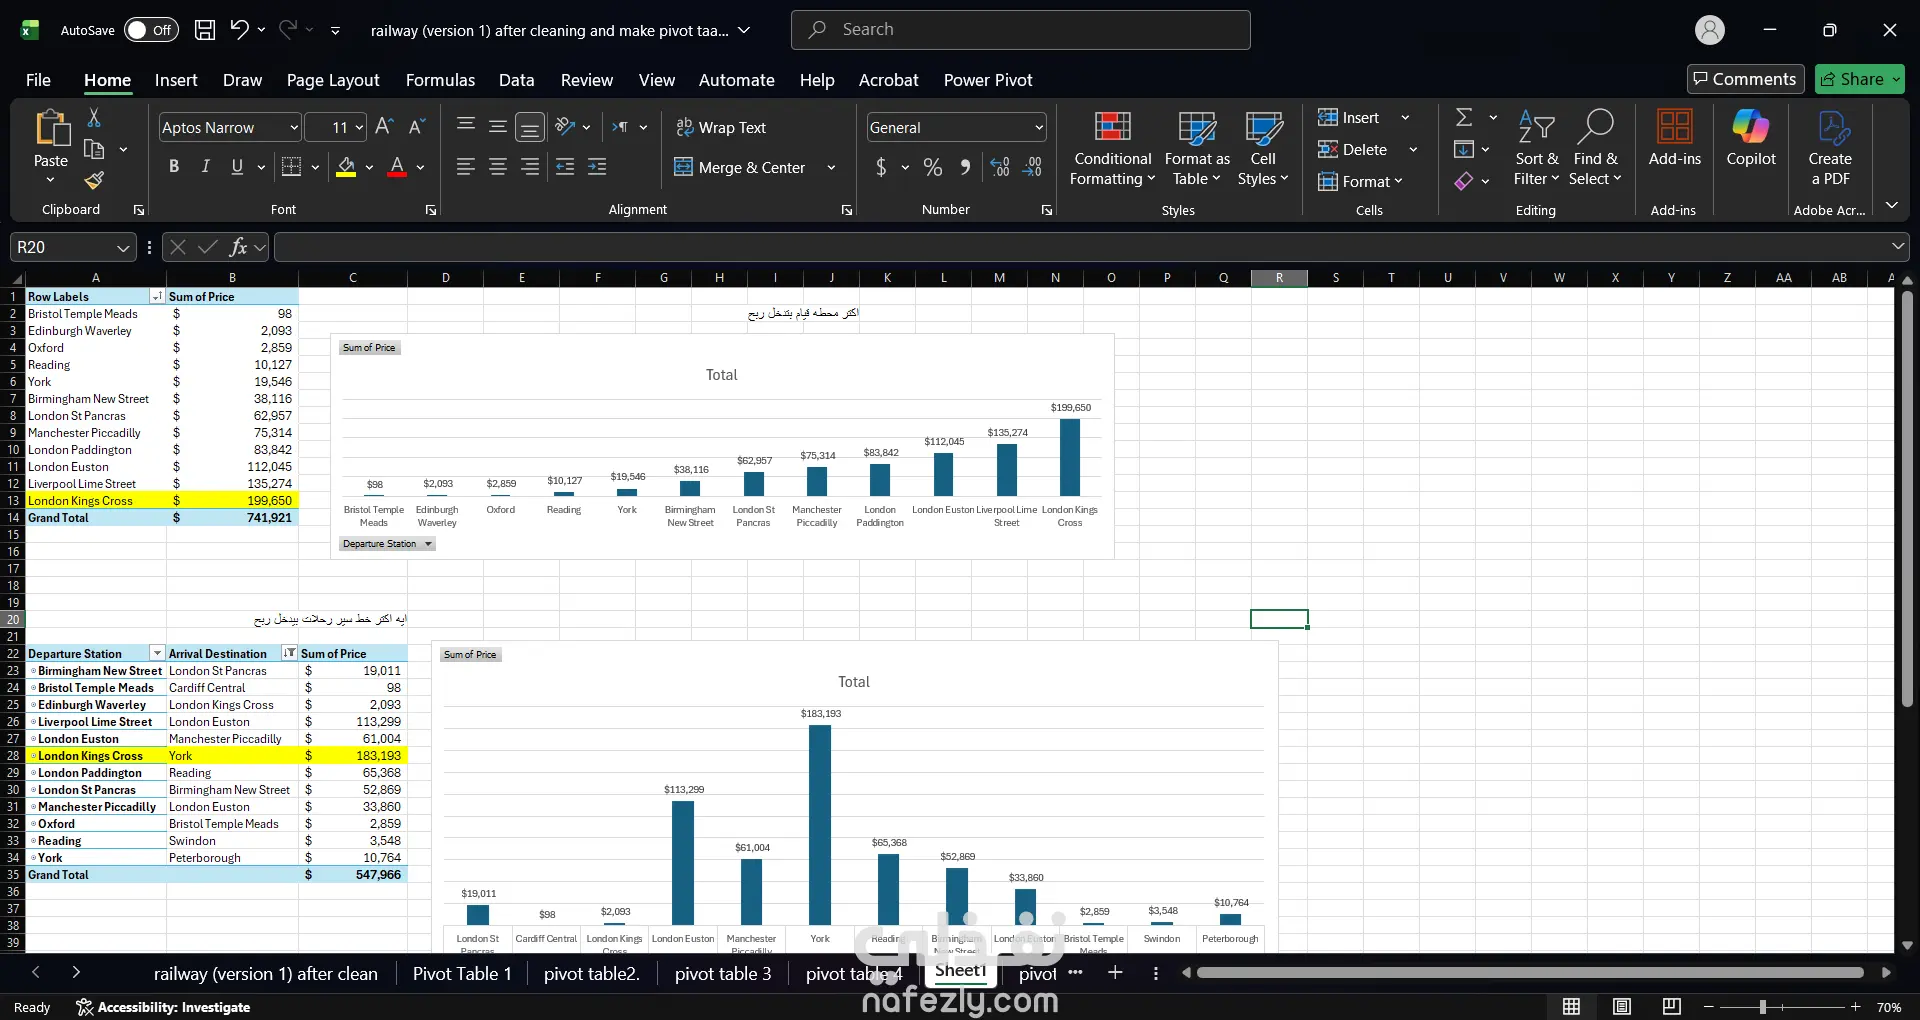The height and width of the screenshot is (1020, 1920).
Task: Click the zoom slider handle in status bar
Action: click(x=1763, y=1007)
